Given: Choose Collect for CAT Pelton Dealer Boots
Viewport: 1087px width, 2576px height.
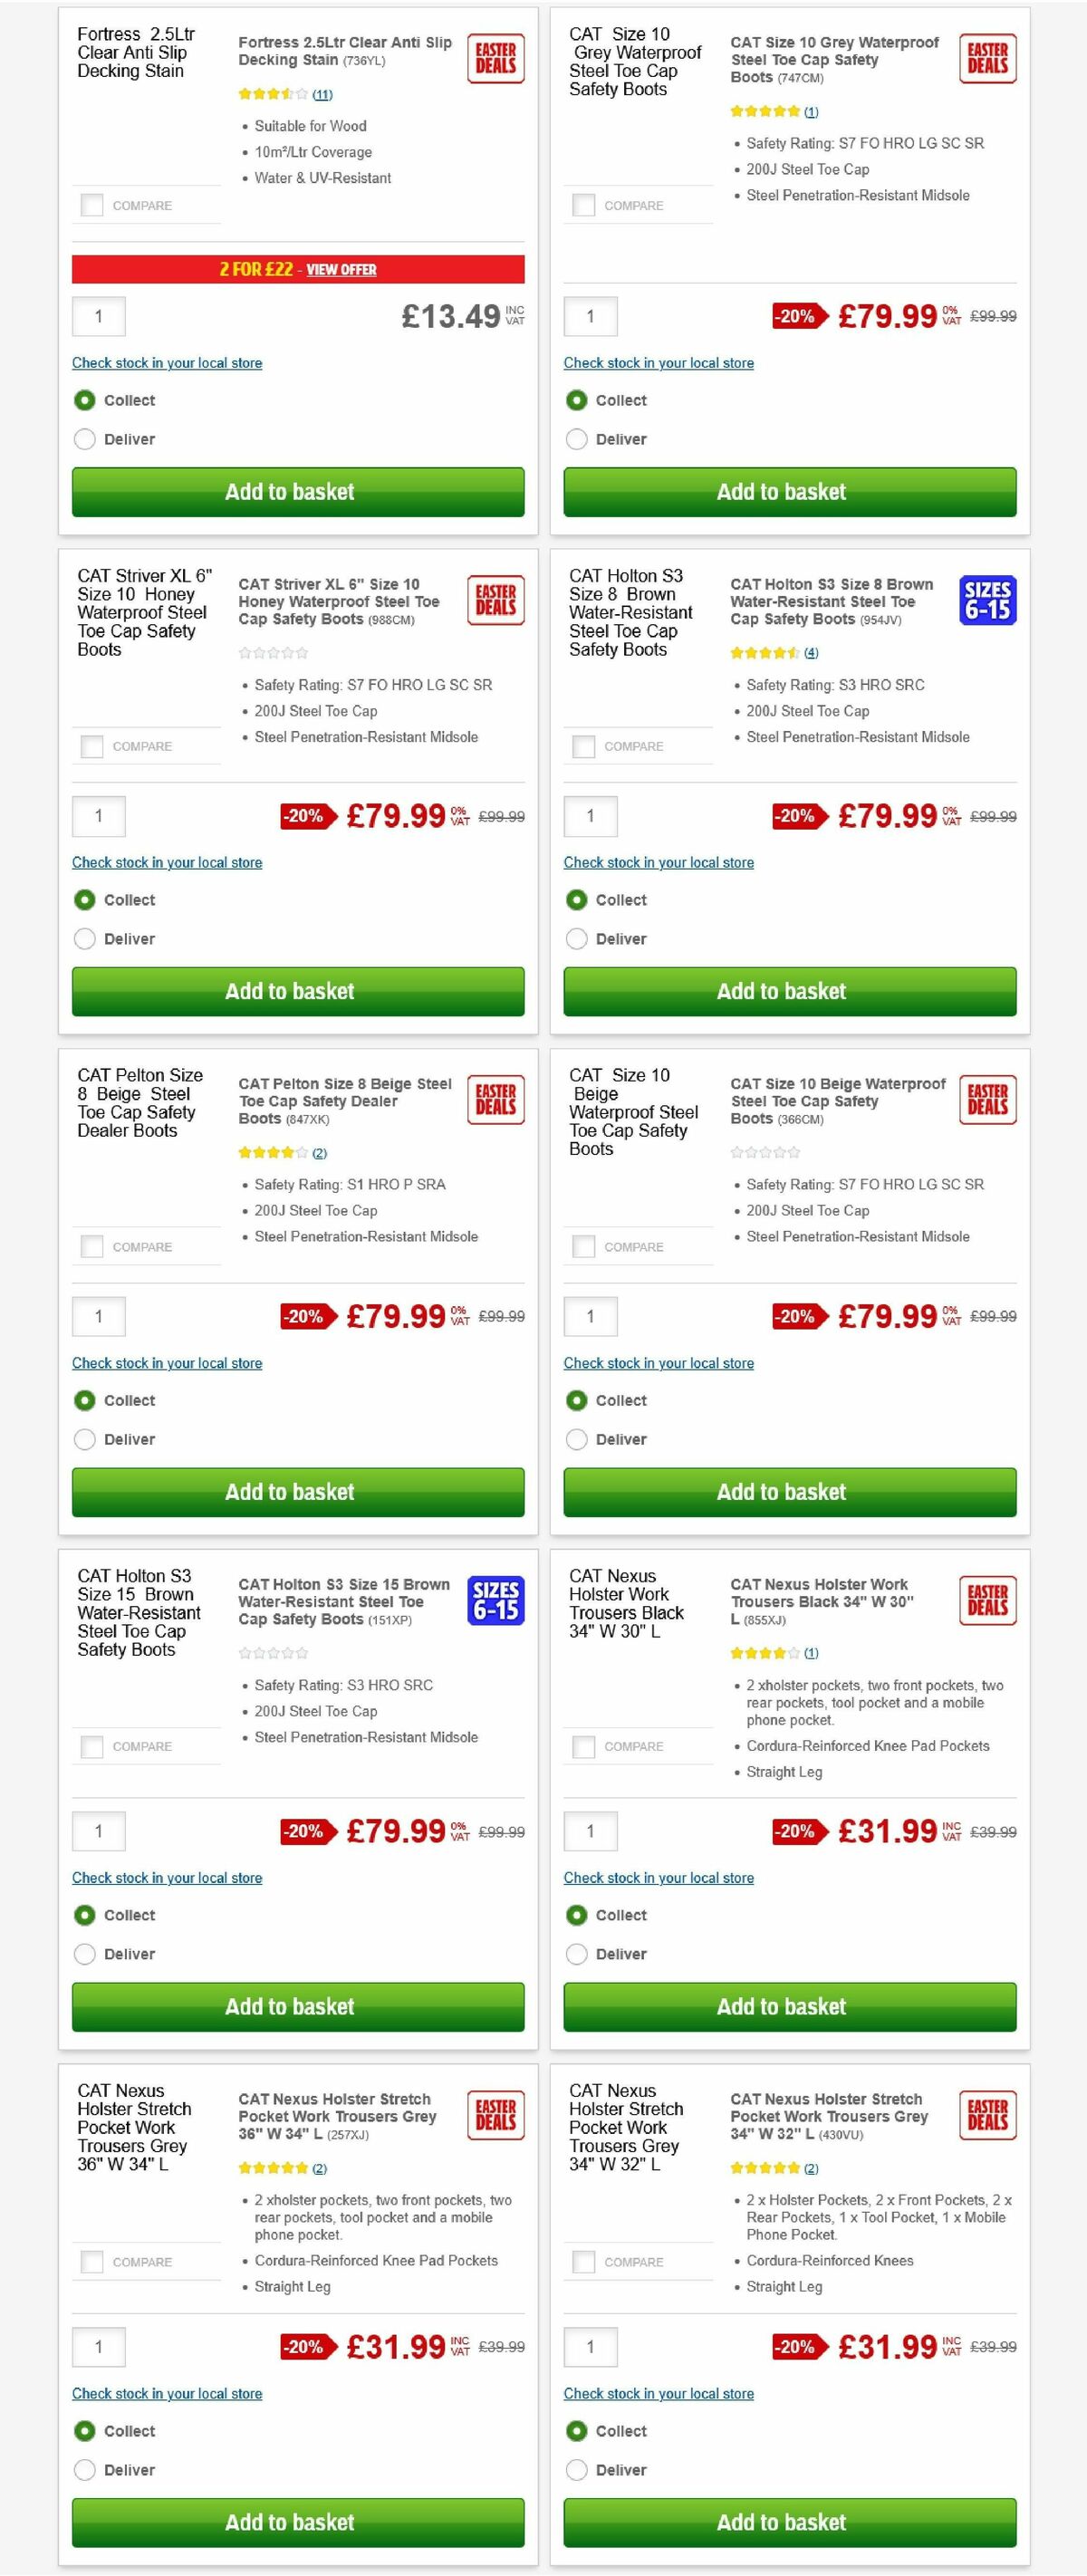Looking at the screenshot, I should 84,1400.
